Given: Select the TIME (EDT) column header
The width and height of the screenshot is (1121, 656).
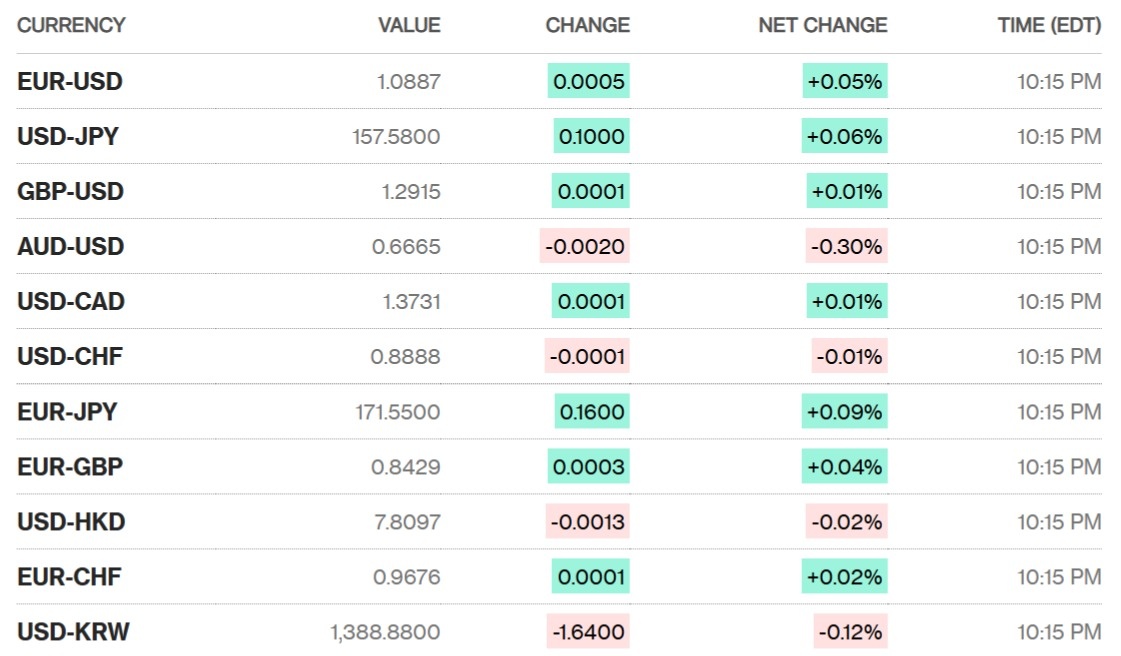Looking at the screenshot, I should (1049, 26).
